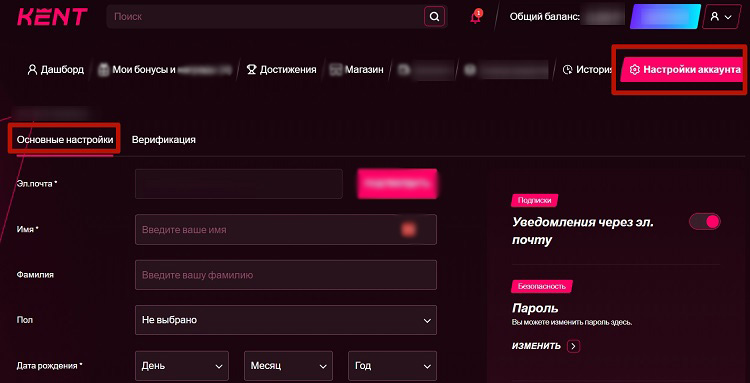Open the Месяц dropdown
This screenshot has height=383, width=750.
tap(288, 366)
